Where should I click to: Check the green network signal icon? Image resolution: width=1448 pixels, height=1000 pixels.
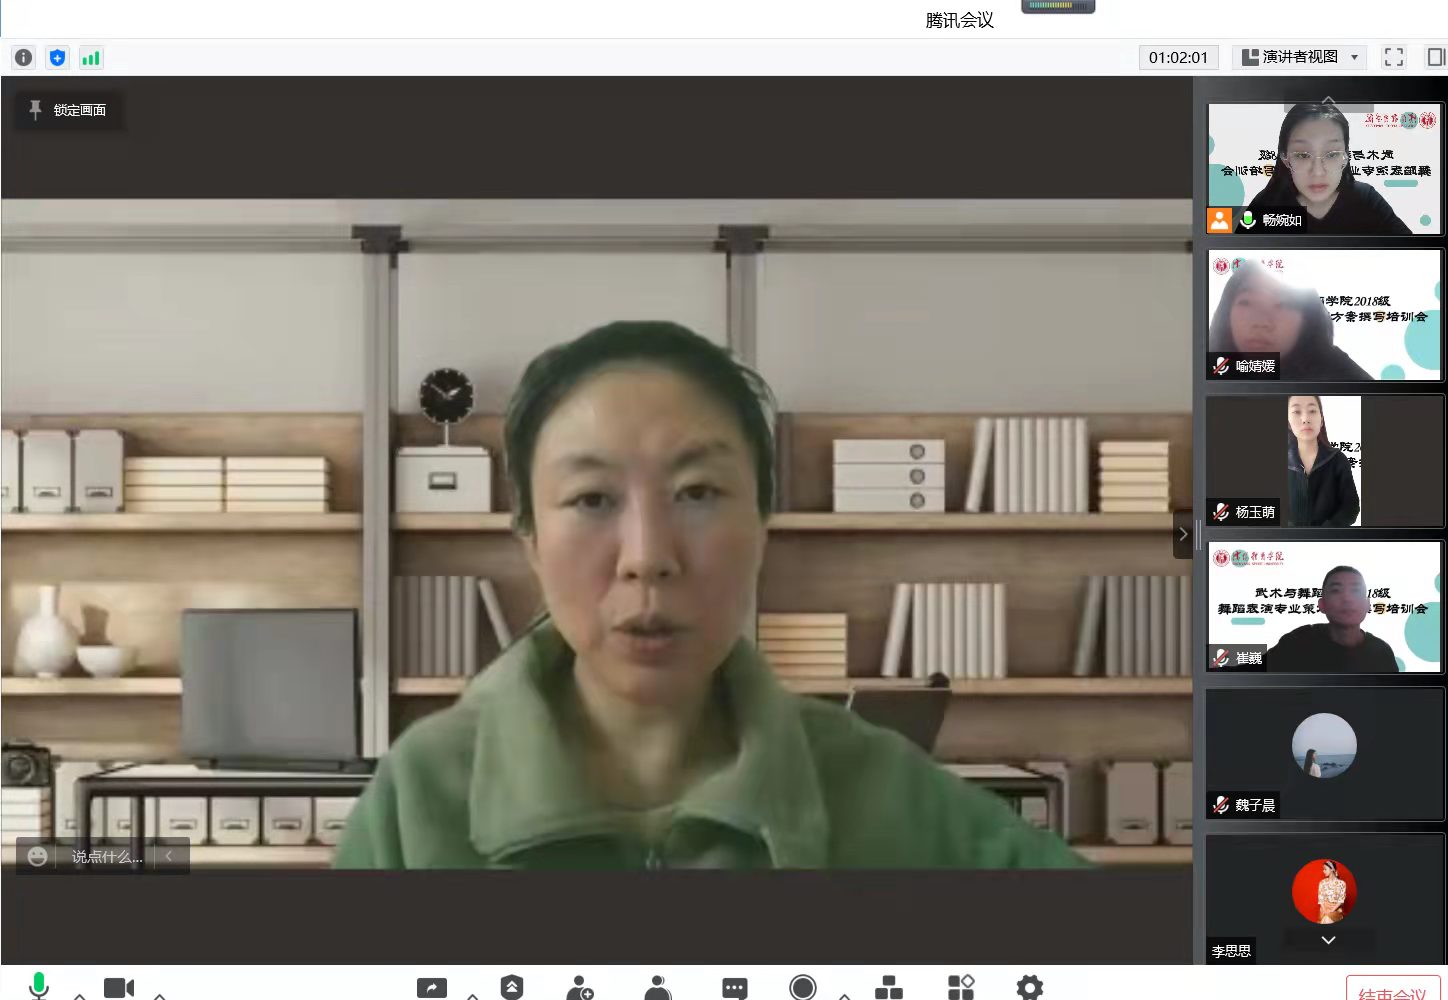click(91, 58)
